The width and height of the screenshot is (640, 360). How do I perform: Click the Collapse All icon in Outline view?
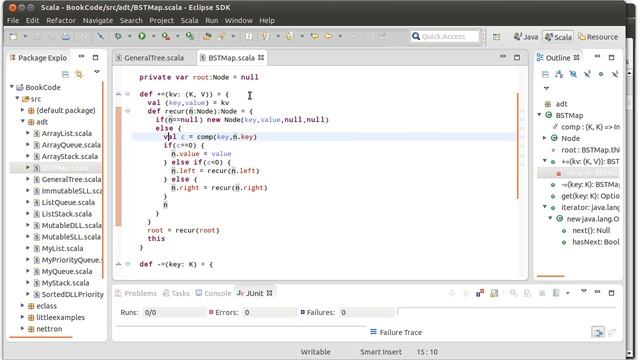point(545,74)
